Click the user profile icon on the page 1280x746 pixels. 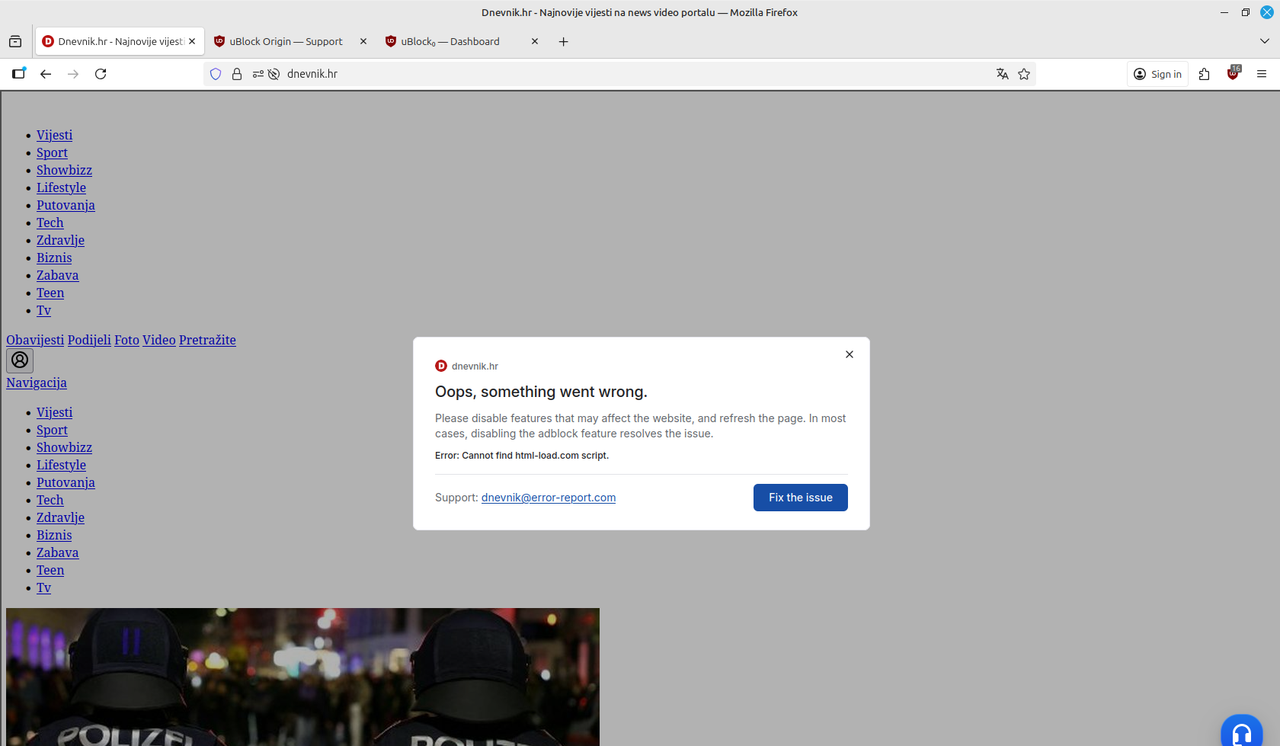pos(20,360)
